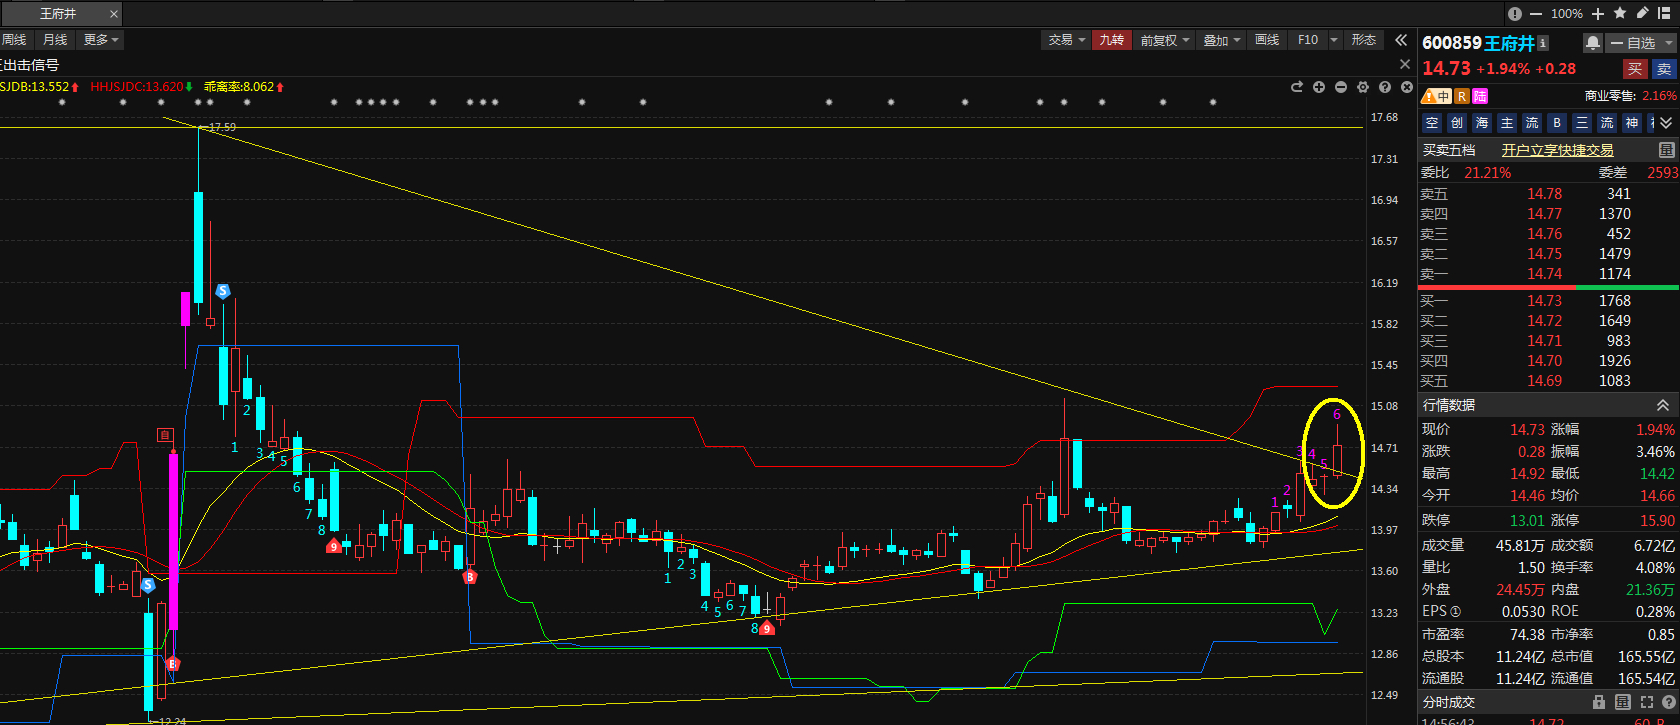
Task: Click the alert exclamation icon beside zoom controls
Action: tap(1514, 14)
